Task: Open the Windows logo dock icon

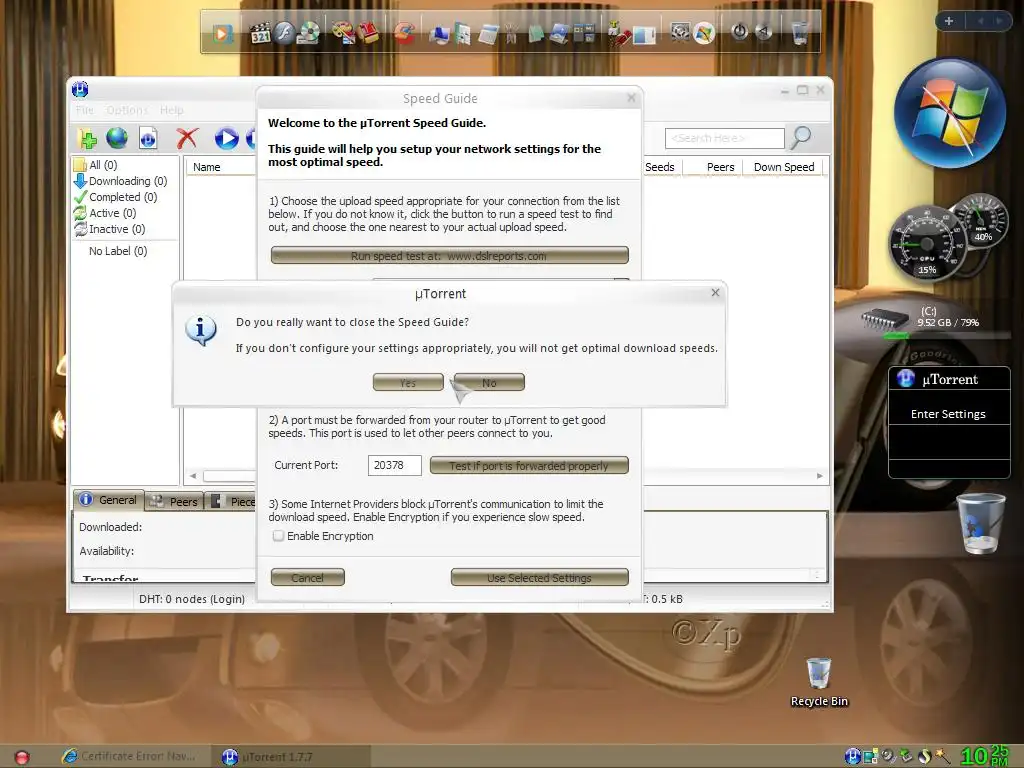Action: 704,33
